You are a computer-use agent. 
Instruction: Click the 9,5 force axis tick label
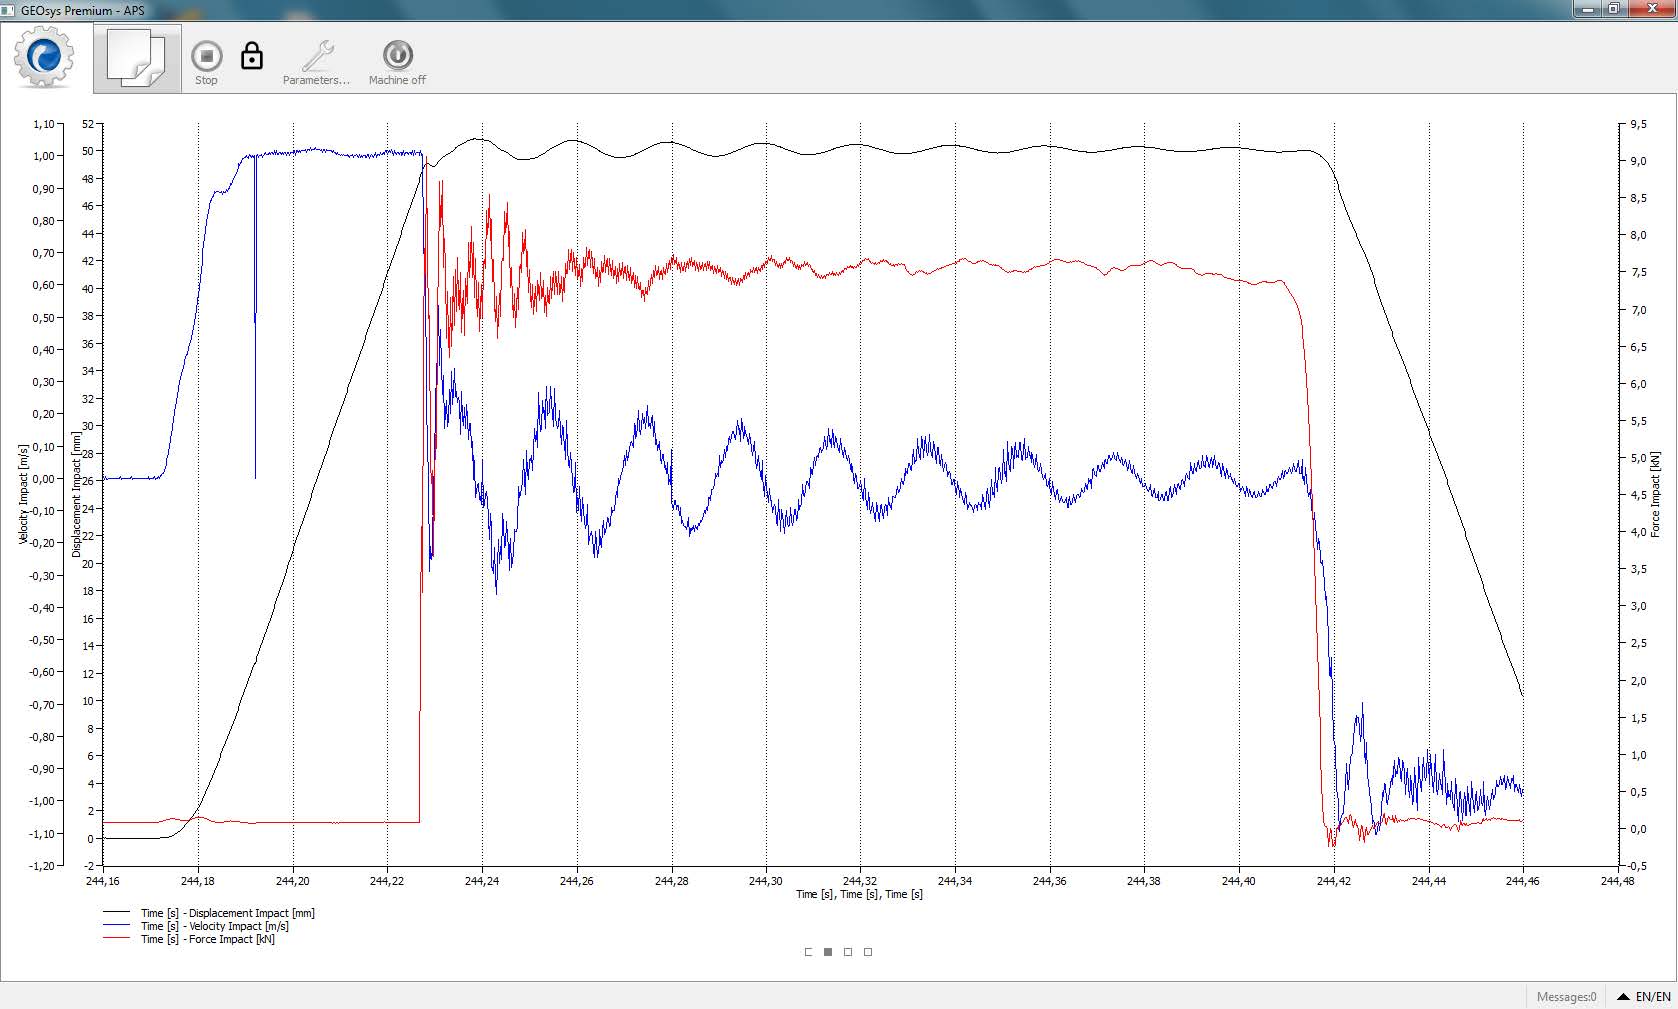coord(1638,124)
